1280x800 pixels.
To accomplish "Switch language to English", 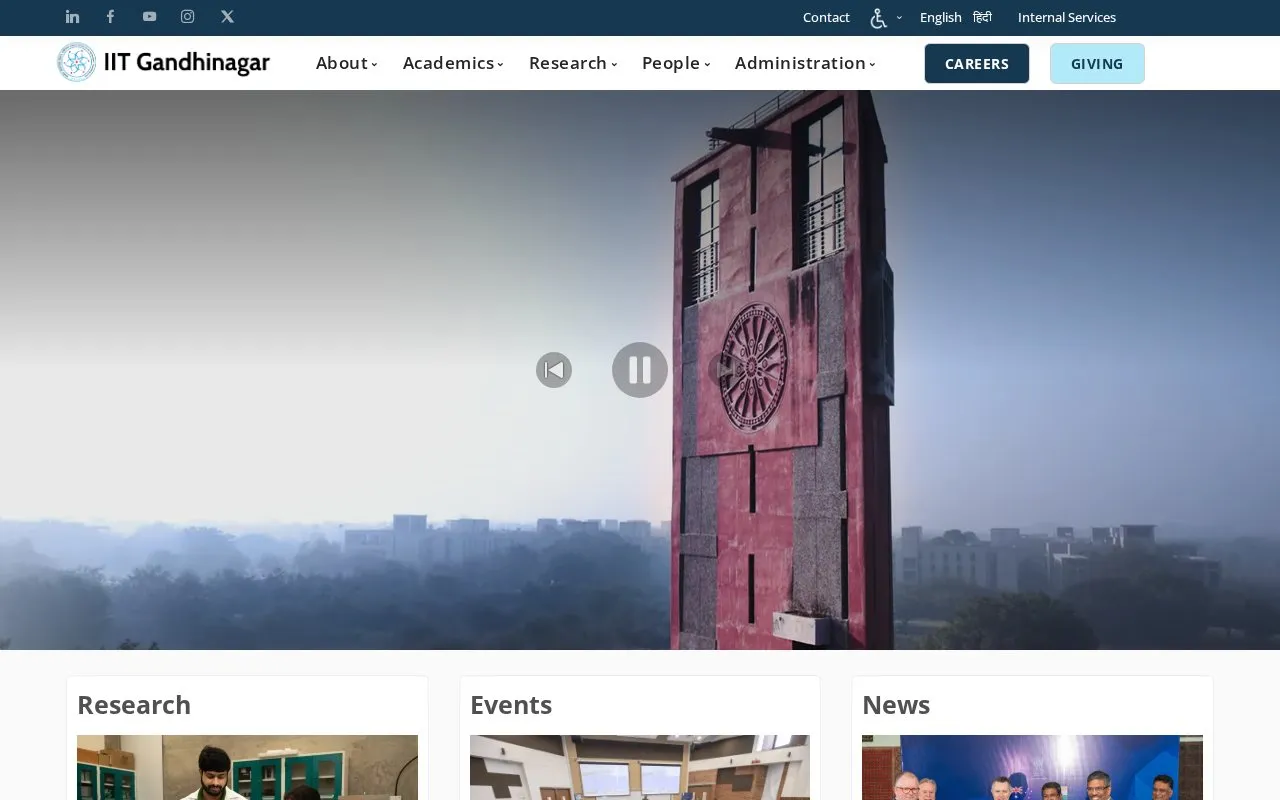I will click(x=941, y=17).
